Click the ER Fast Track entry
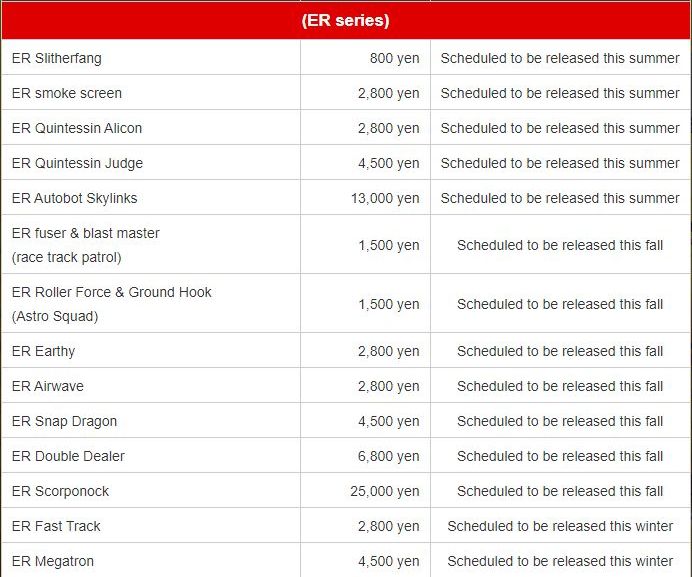The image size is (692, 577). pos(56,526)
